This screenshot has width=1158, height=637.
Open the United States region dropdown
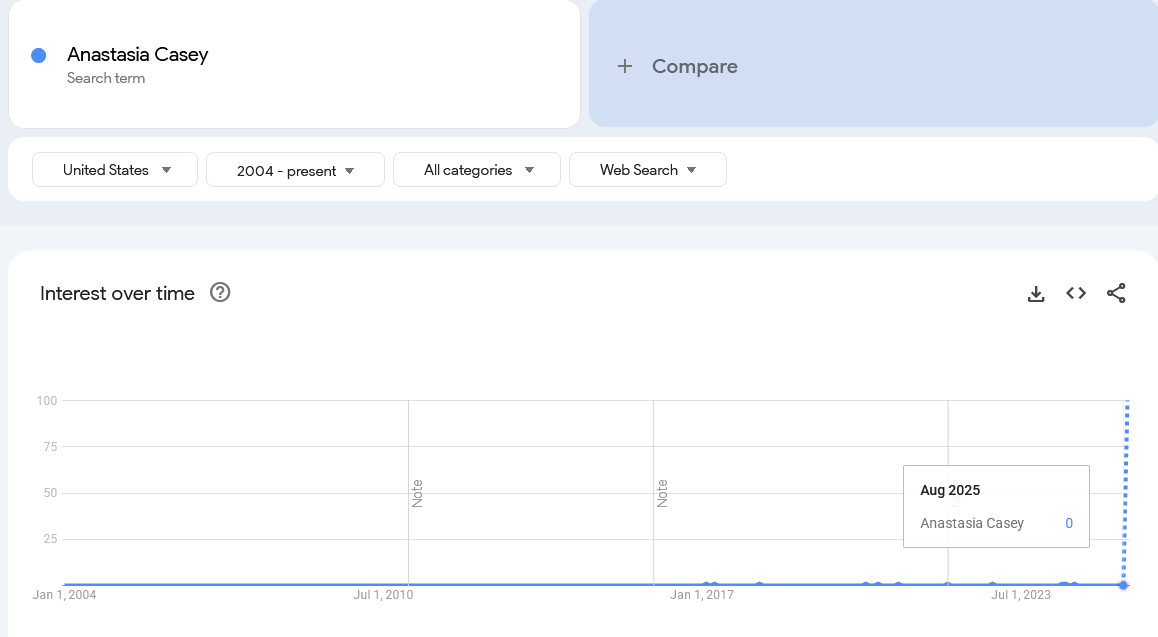tap(115, 170)
